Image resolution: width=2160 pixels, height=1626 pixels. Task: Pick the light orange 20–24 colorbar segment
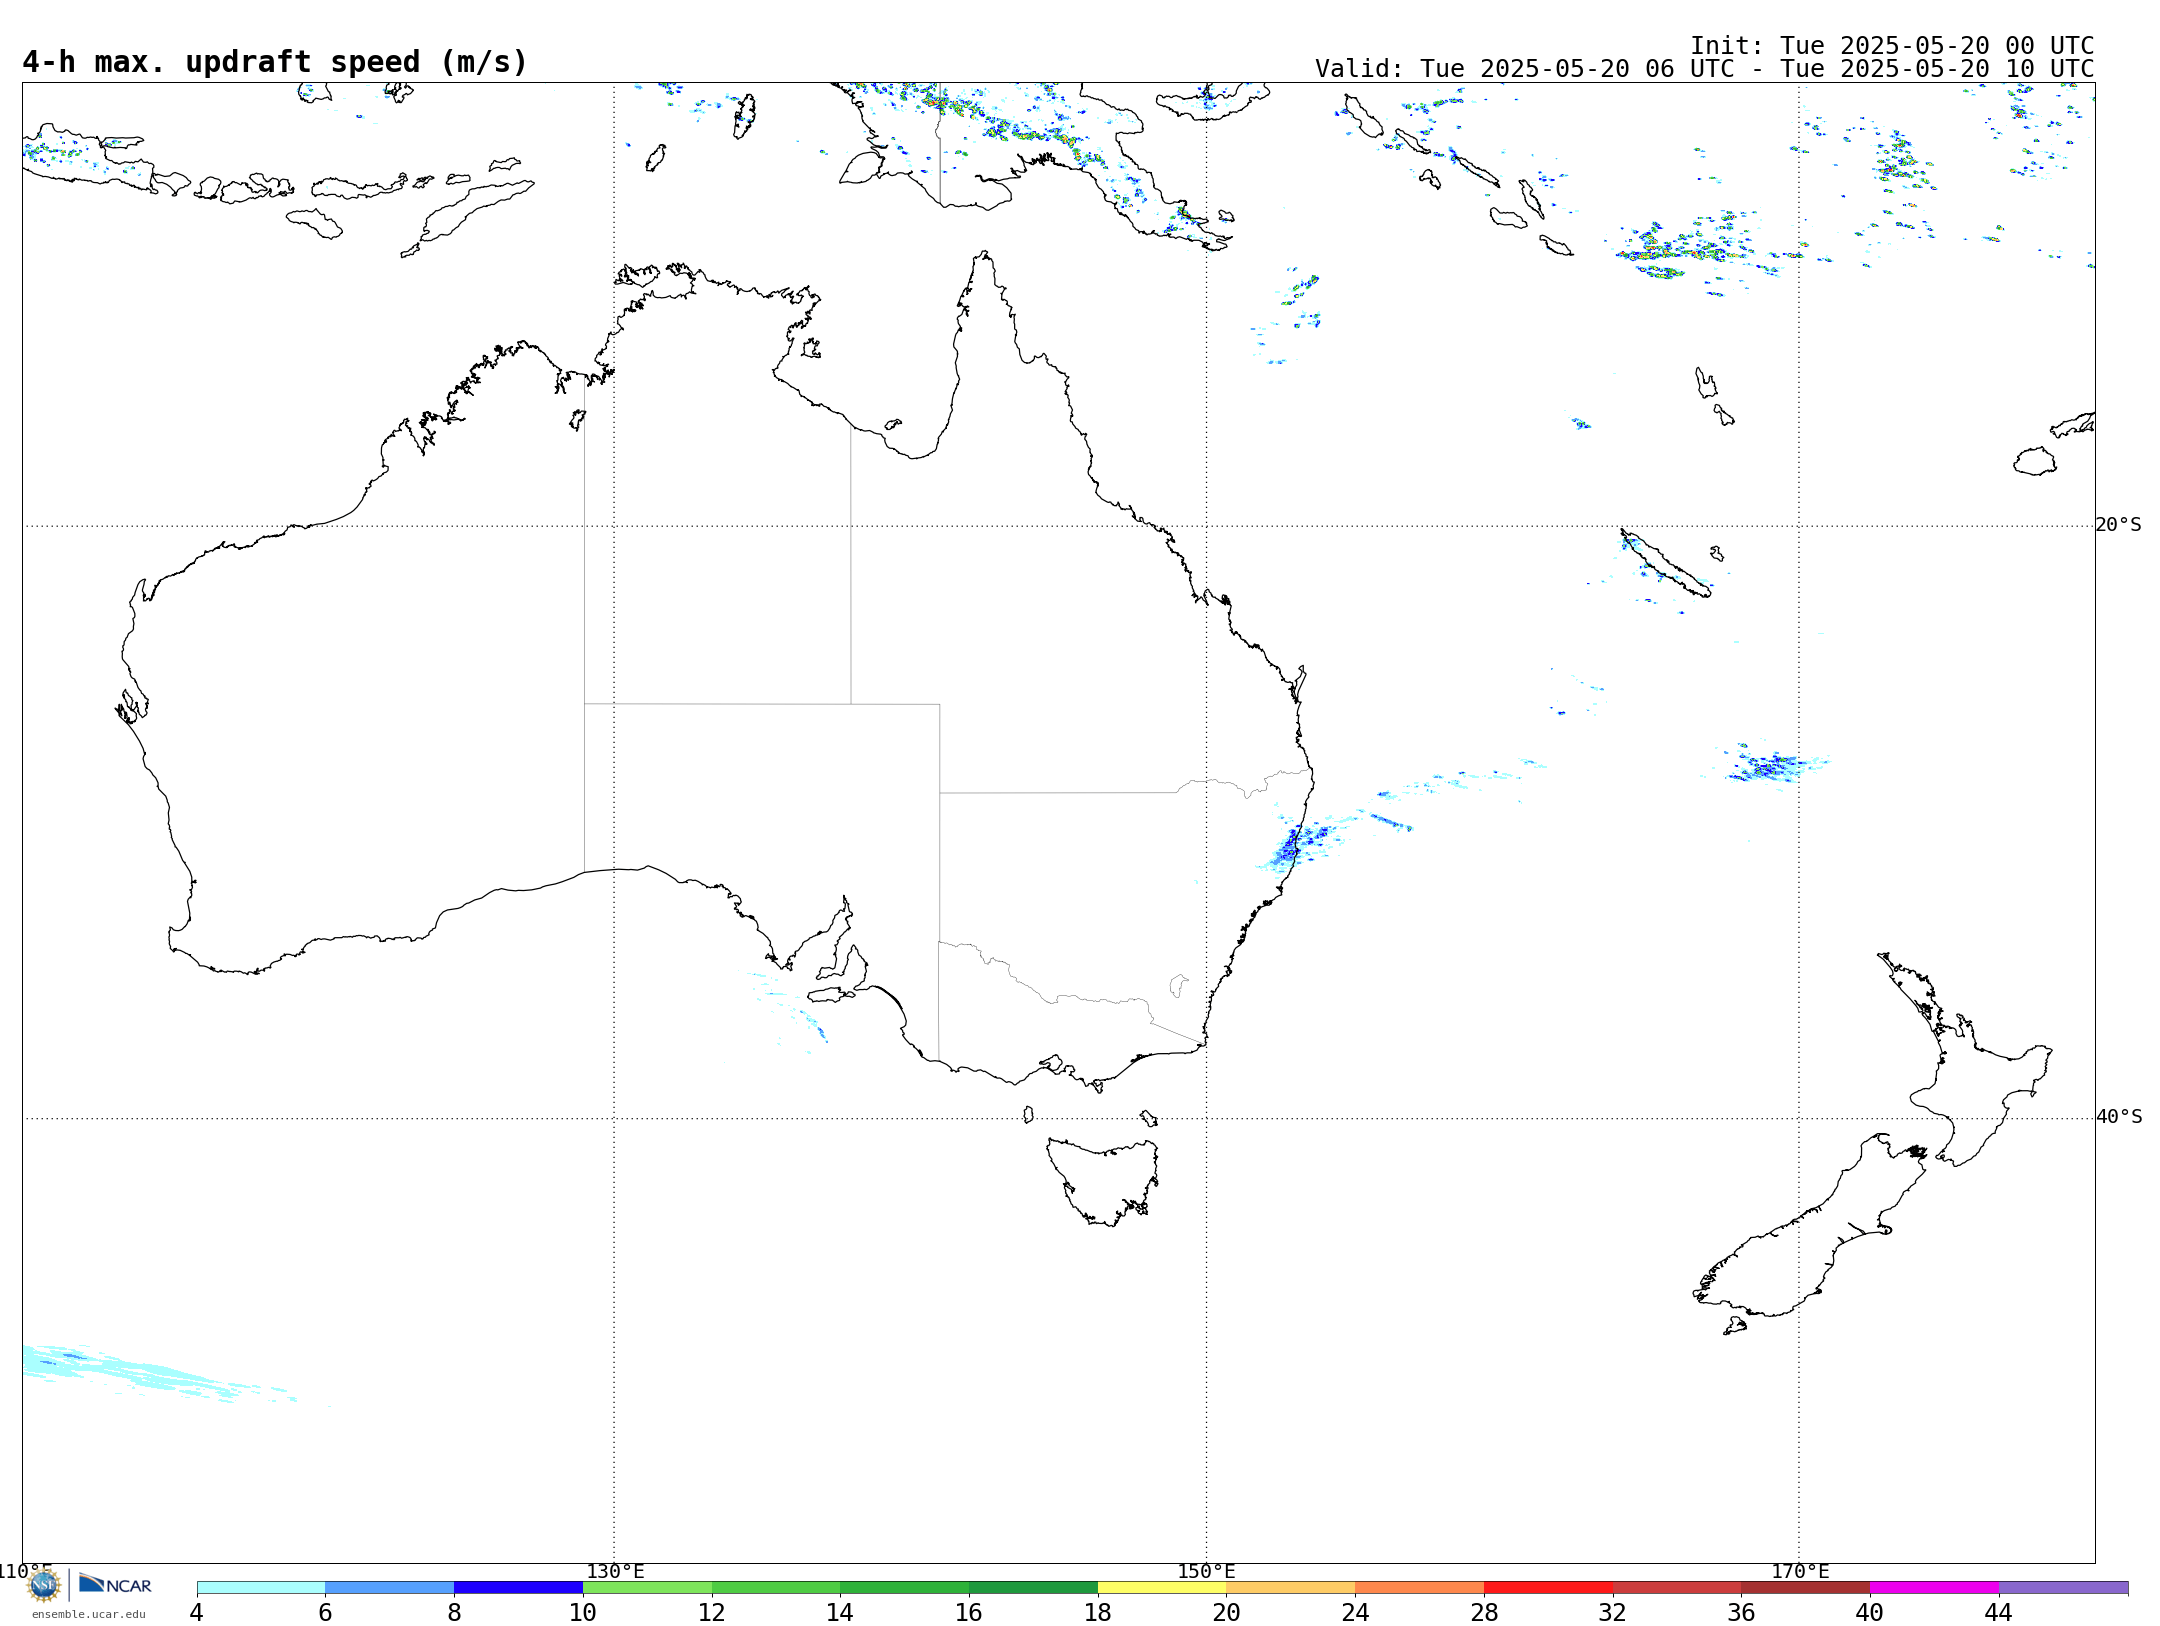click(1291, 1588)
